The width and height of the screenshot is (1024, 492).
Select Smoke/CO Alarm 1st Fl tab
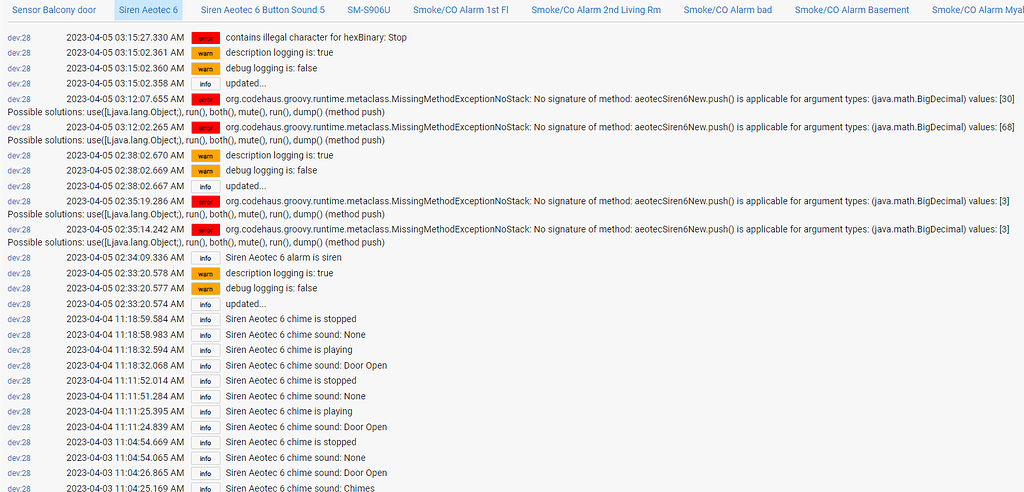(461, 10)
